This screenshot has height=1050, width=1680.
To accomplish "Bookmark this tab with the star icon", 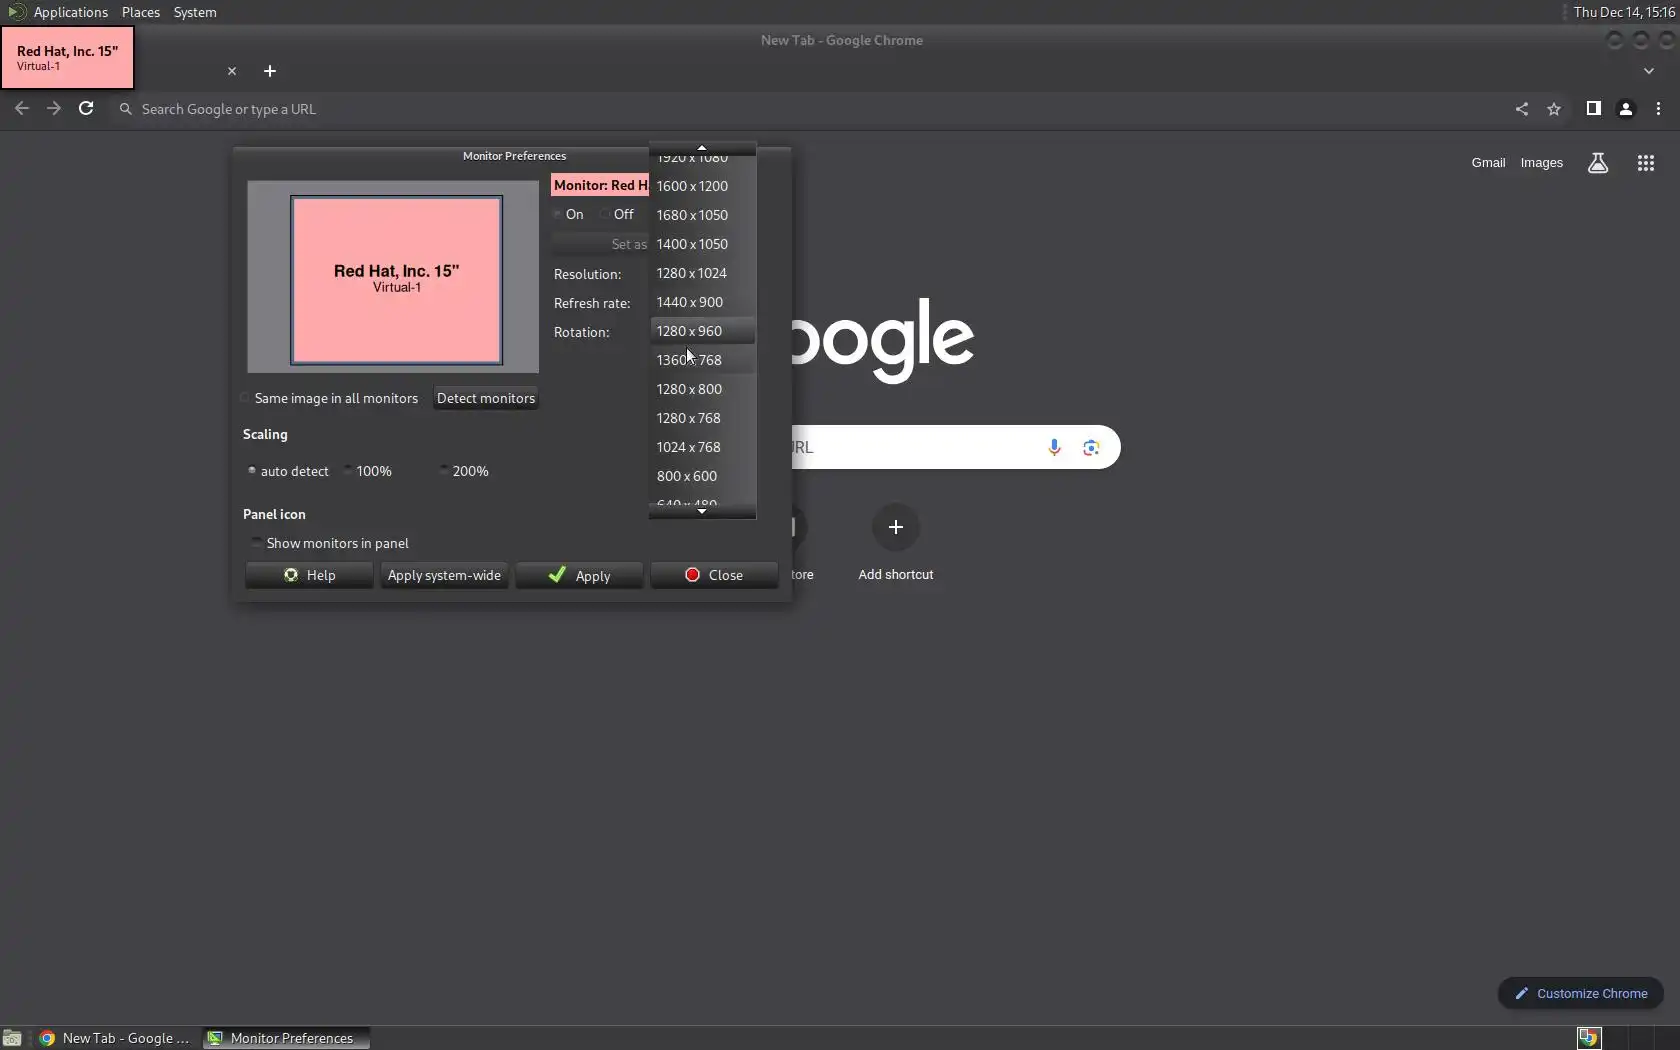I will (1554, 109).
